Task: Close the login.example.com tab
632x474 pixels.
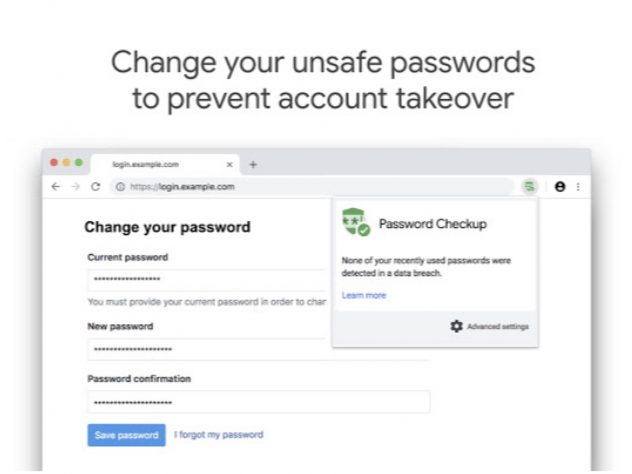Action: (229, 164)
